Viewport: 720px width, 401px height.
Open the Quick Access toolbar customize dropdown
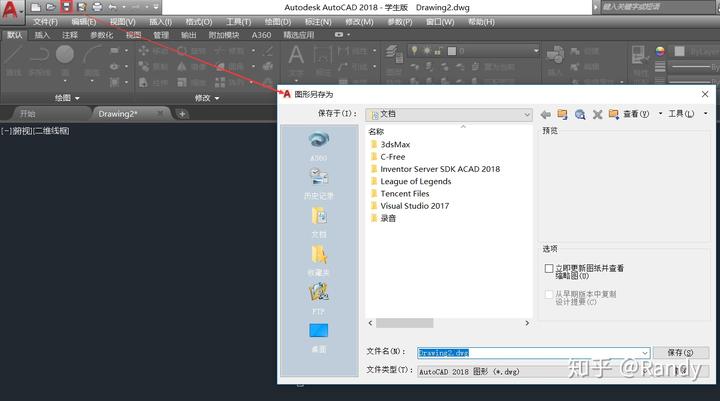[156, 7]
